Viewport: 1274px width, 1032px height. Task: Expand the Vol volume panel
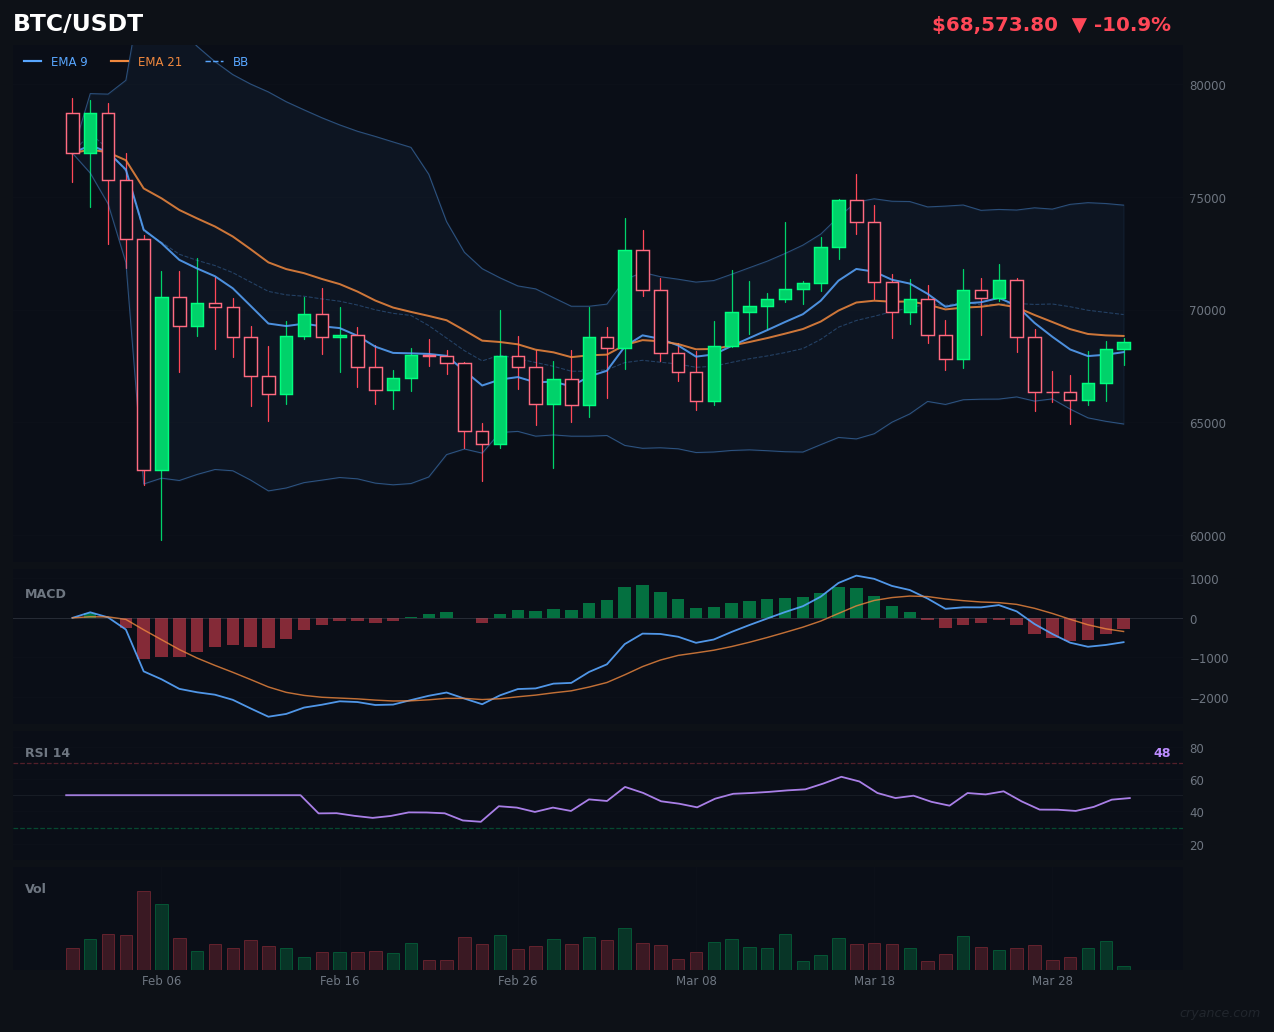coord(35,888)
